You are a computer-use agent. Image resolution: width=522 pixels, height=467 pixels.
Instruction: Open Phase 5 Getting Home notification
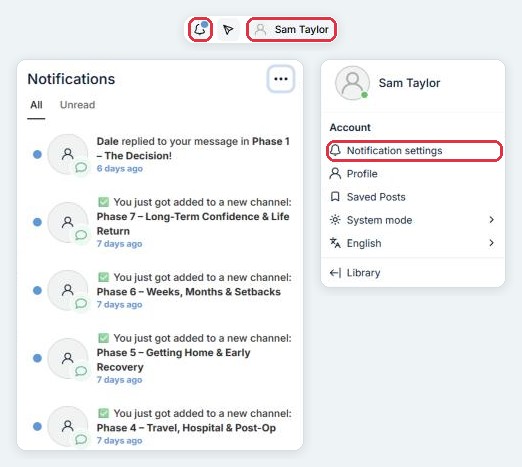tap(160, 358)
